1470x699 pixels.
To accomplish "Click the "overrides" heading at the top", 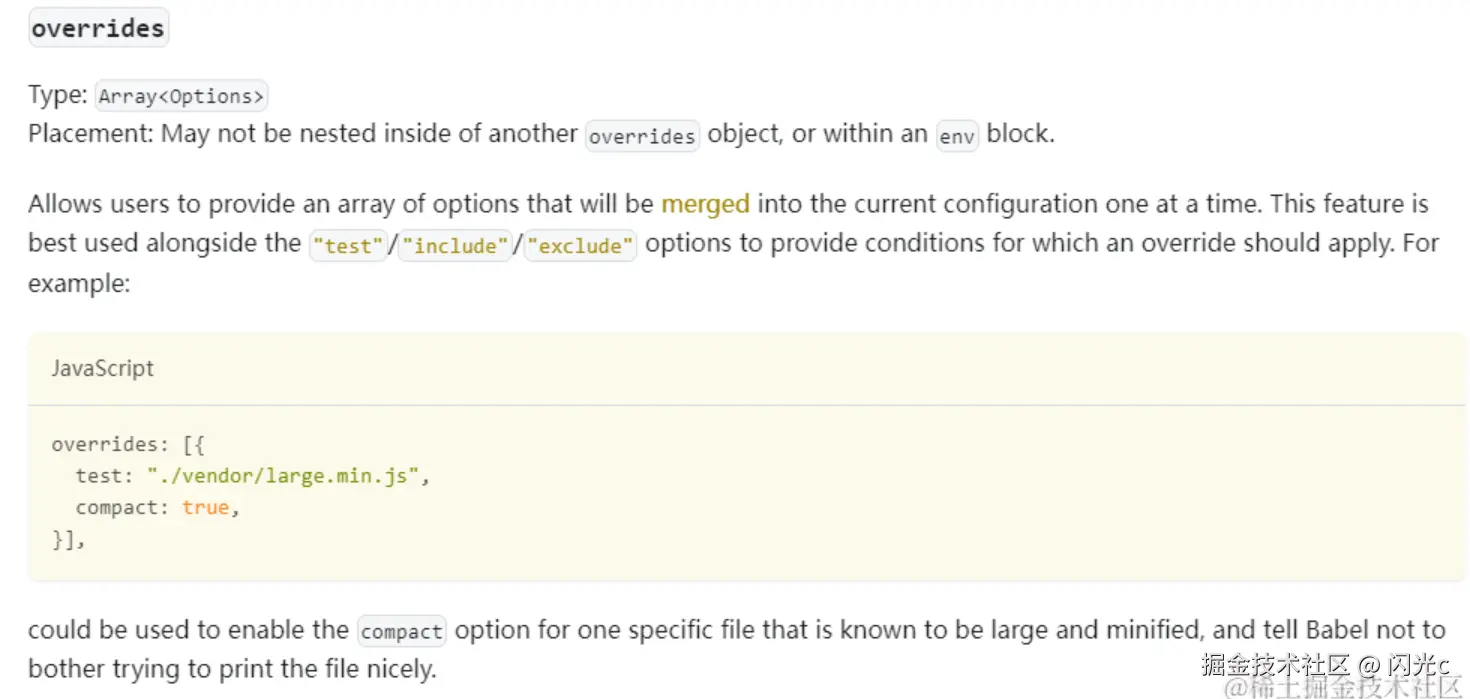I will (x=98, y=28).
